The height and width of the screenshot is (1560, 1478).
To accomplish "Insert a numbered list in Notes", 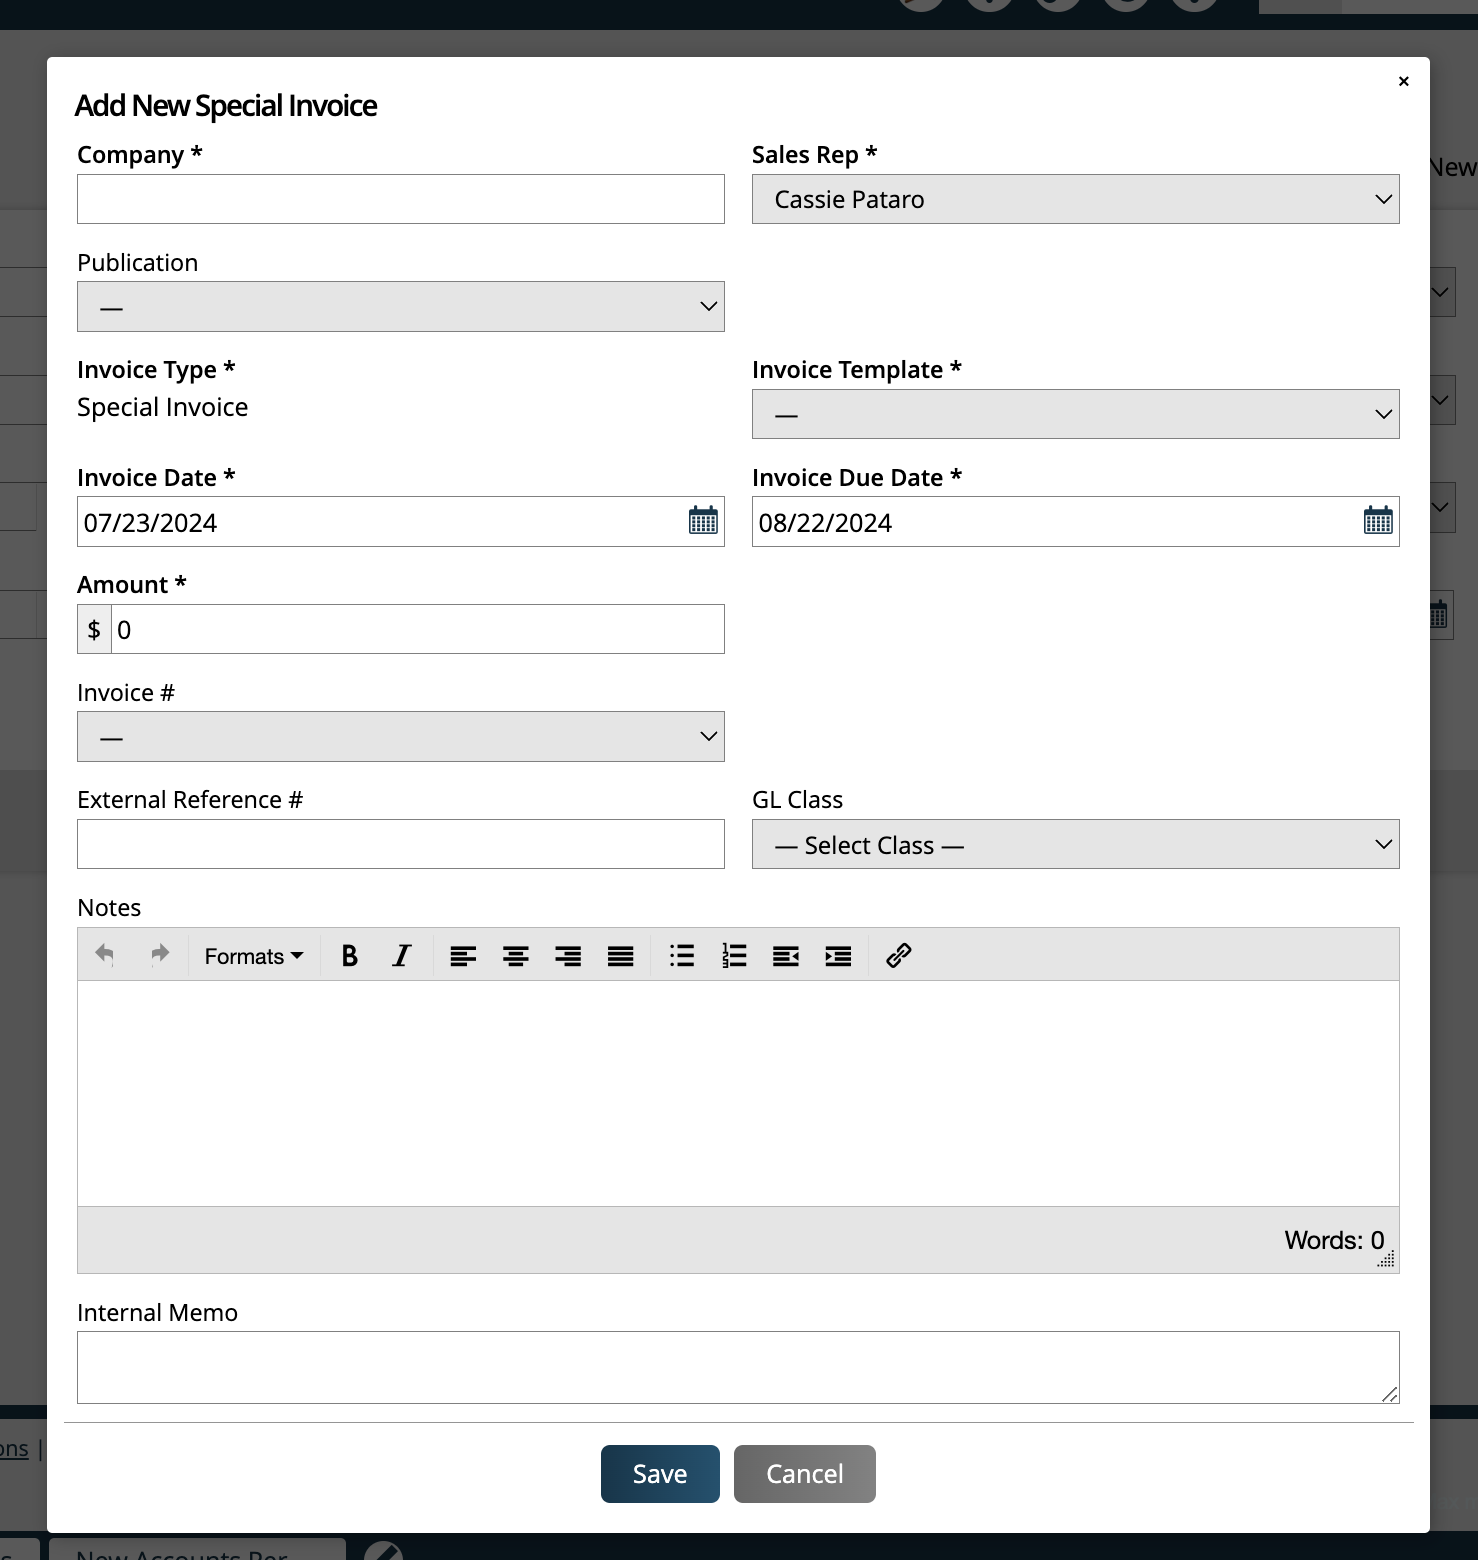I will point(733,955).
